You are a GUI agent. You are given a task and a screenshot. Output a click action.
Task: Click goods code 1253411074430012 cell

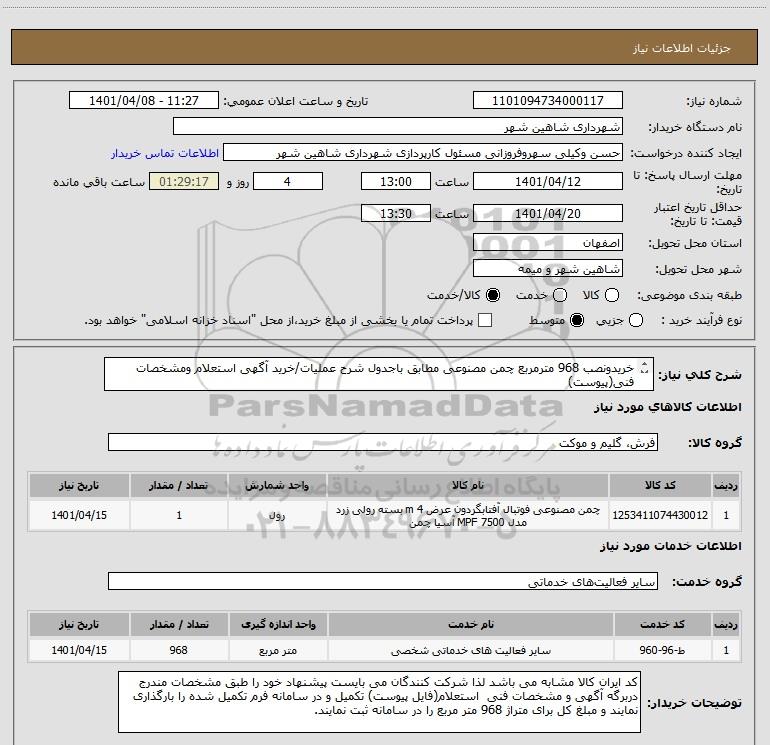[660, 515]
